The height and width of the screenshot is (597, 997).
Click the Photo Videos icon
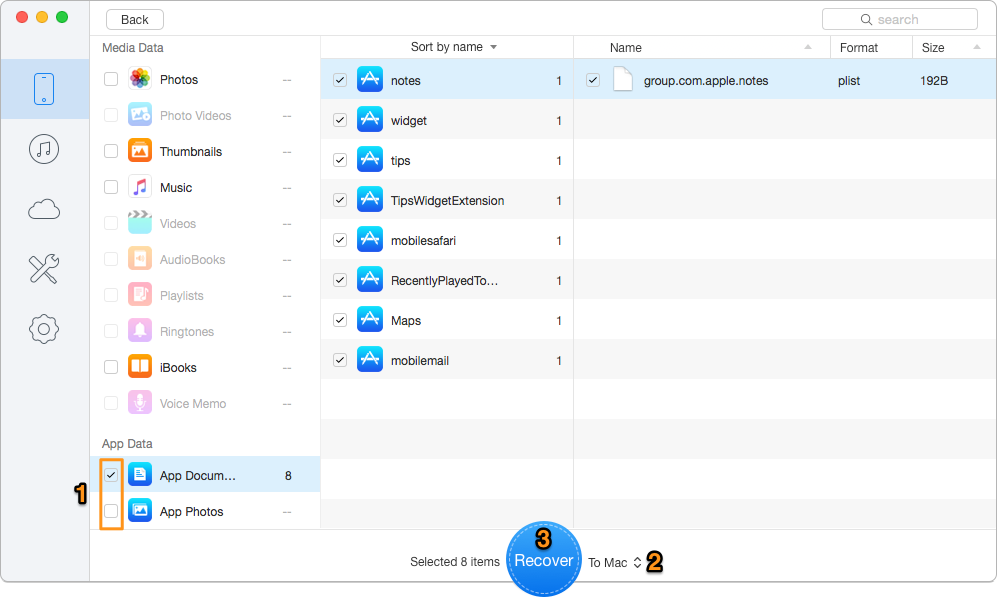tap(140, 115)
